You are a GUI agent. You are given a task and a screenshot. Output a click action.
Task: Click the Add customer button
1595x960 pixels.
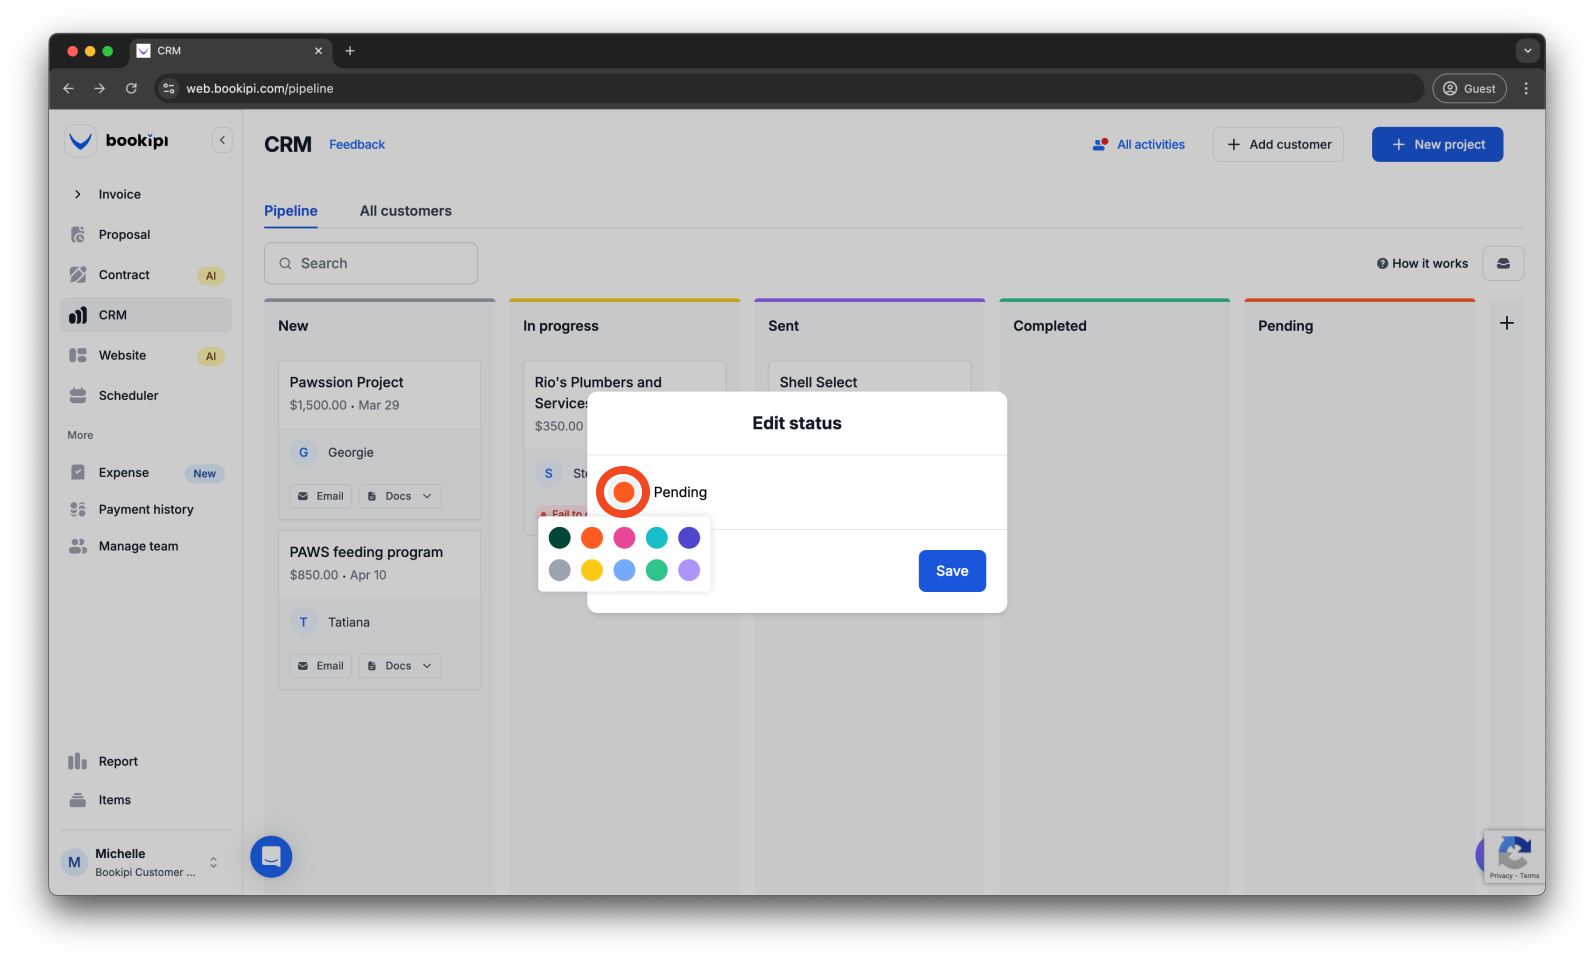pyautogui.click(x=1278, y=144)
